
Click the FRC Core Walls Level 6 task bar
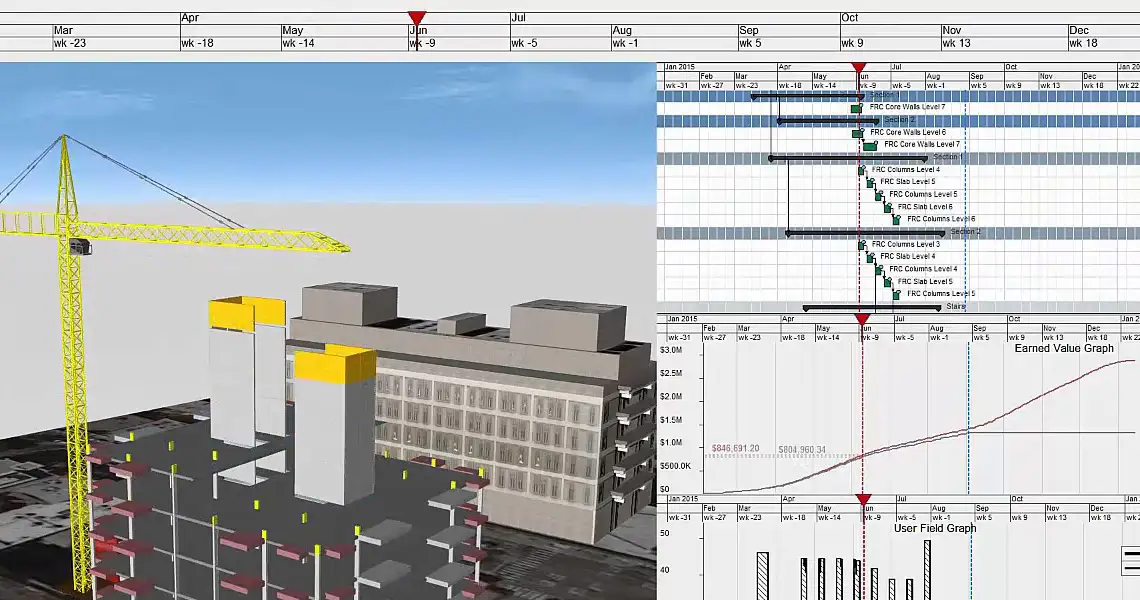coord(857,133)
